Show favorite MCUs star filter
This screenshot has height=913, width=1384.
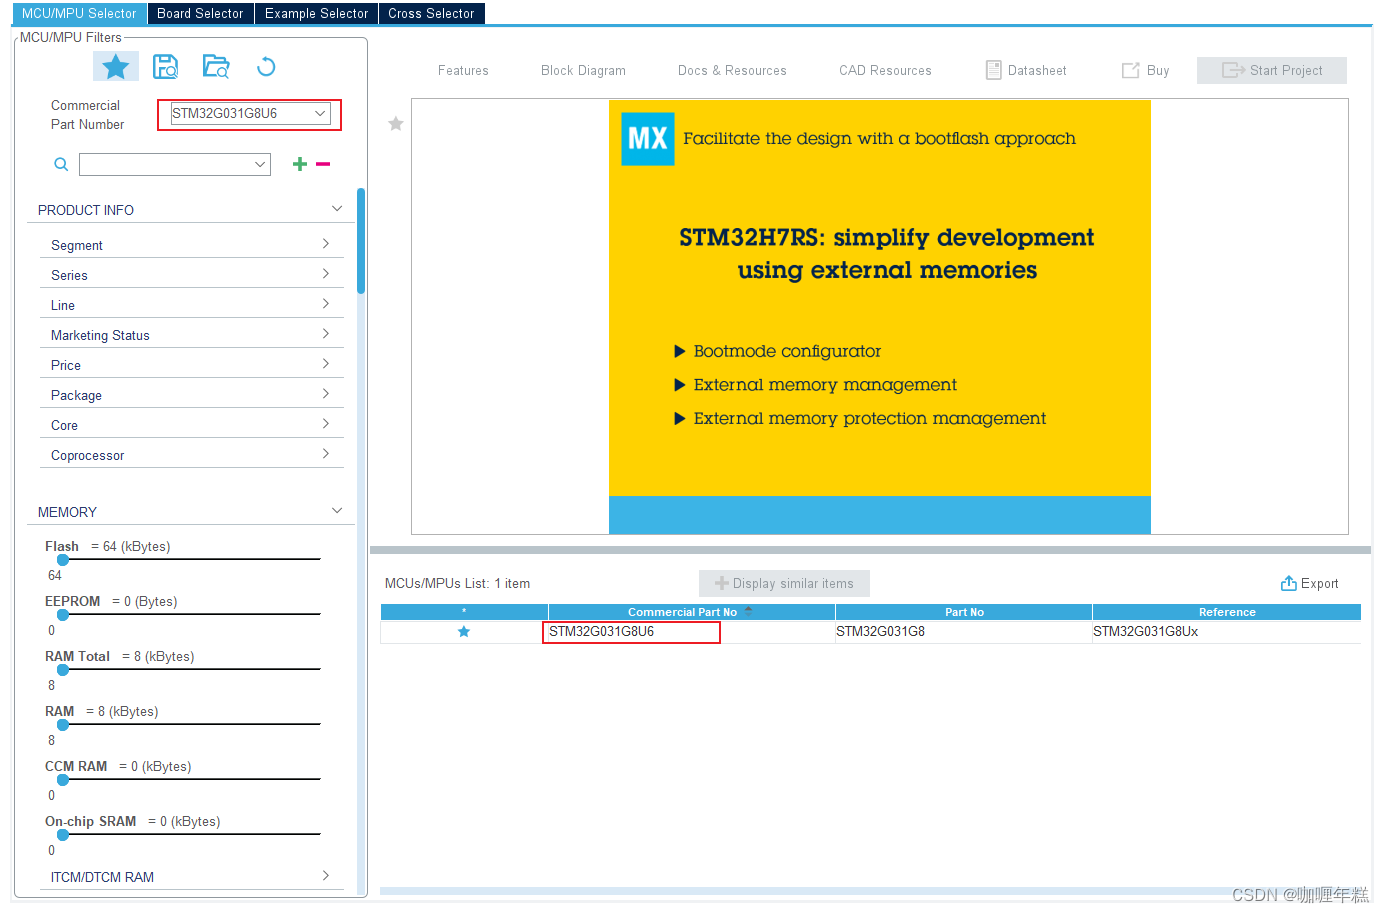click(116, 67)
